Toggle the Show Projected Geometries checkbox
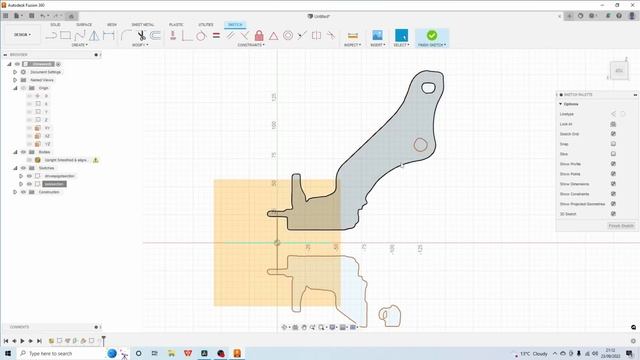 [613, 204]
